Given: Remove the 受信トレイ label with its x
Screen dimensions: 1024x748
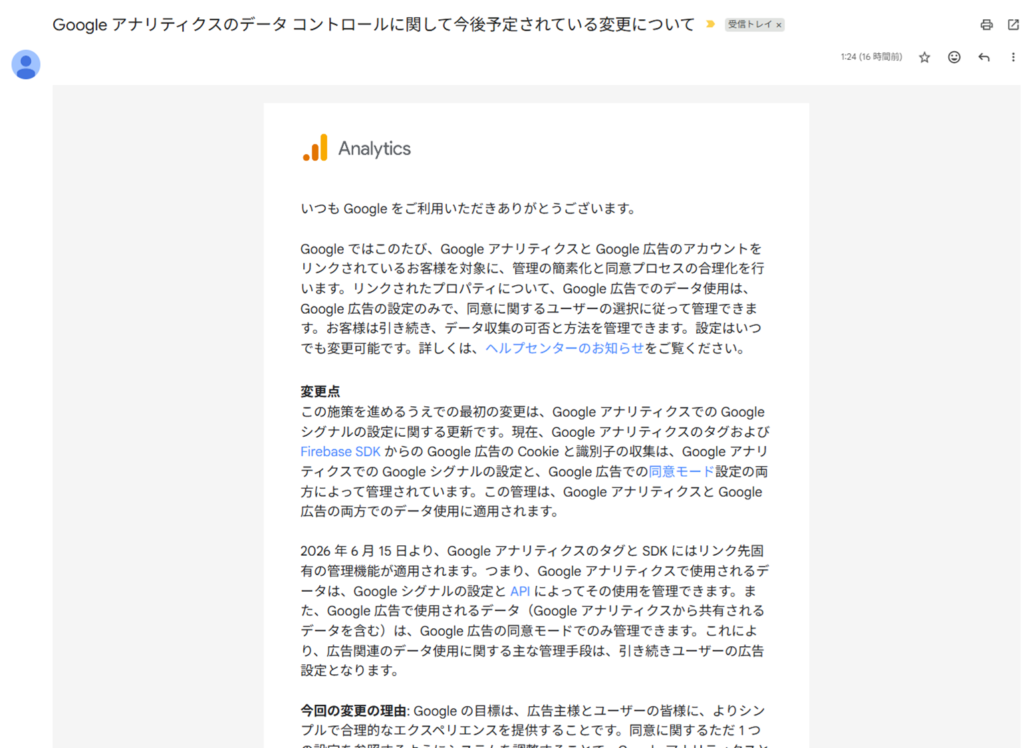Looking at the screenshot, I should (779, 25).
